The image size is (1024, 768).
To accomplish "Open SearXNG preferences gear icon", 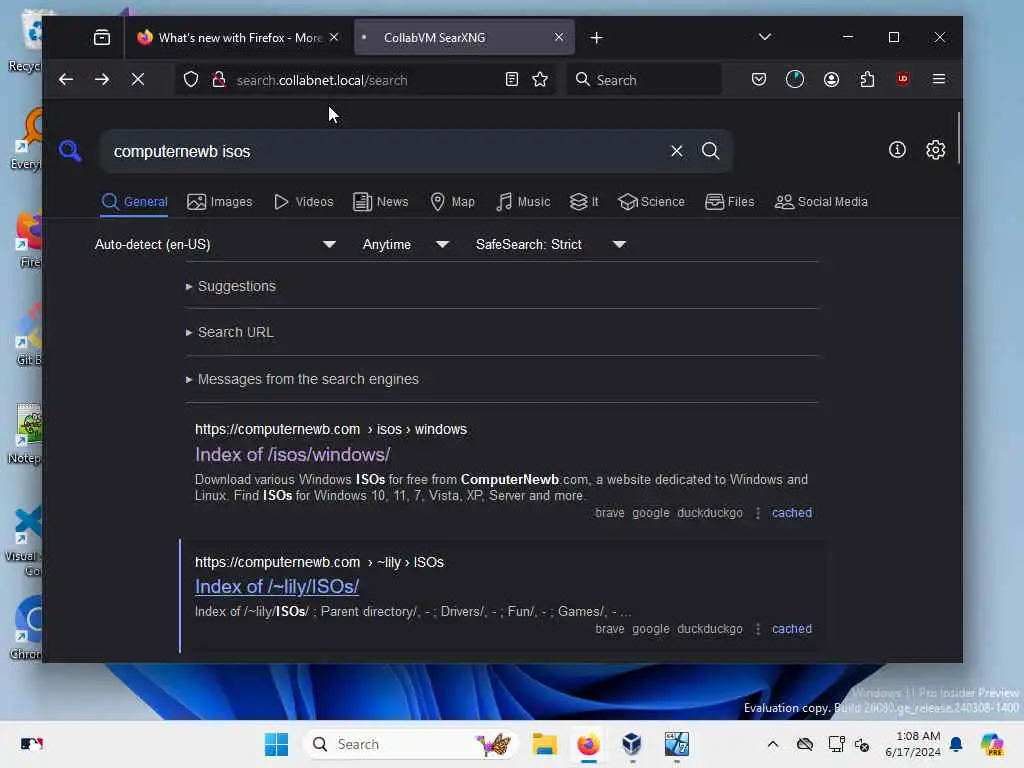I will click(935, 150).
